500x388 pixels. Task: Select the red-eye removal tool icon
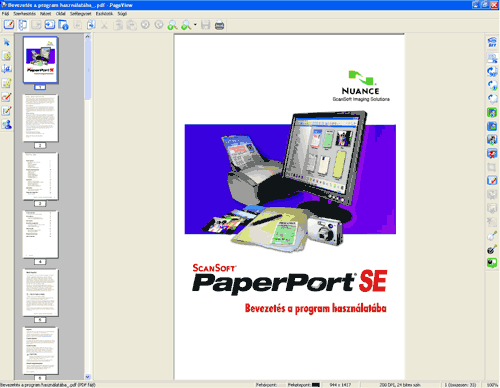[x=492, y=154]
